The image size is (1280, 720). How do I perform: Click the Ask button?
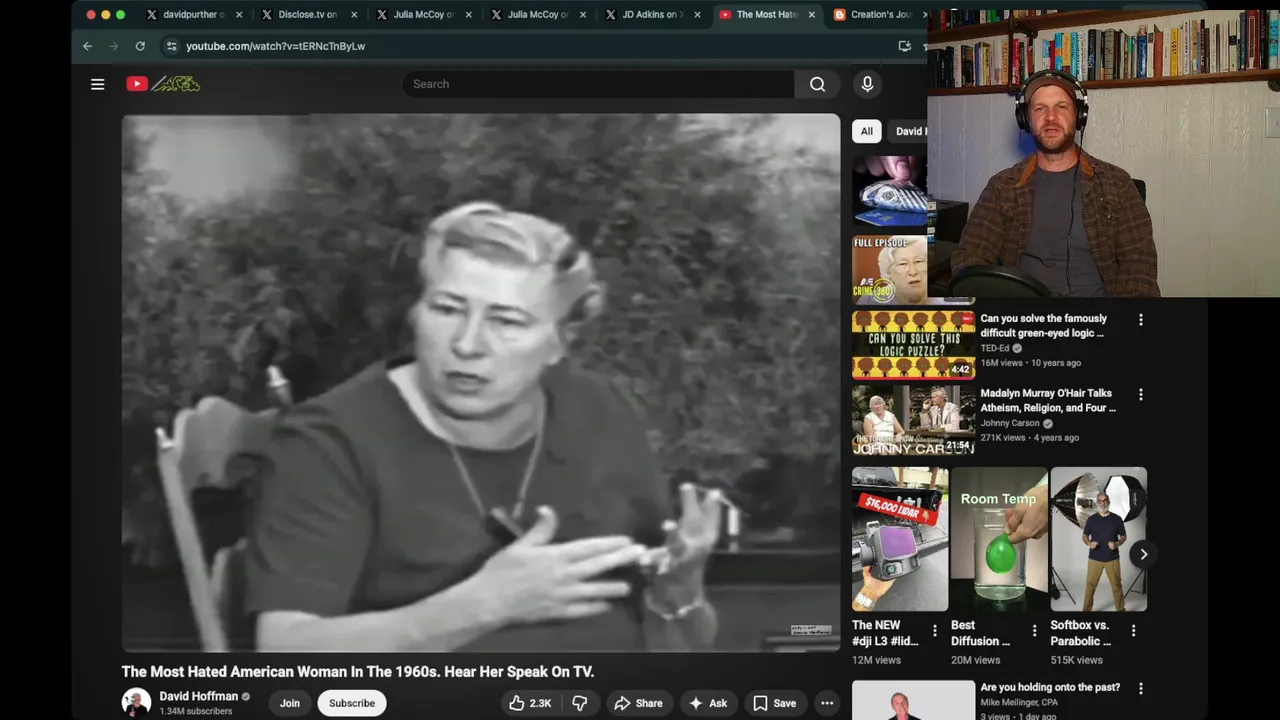click(707, 703)
